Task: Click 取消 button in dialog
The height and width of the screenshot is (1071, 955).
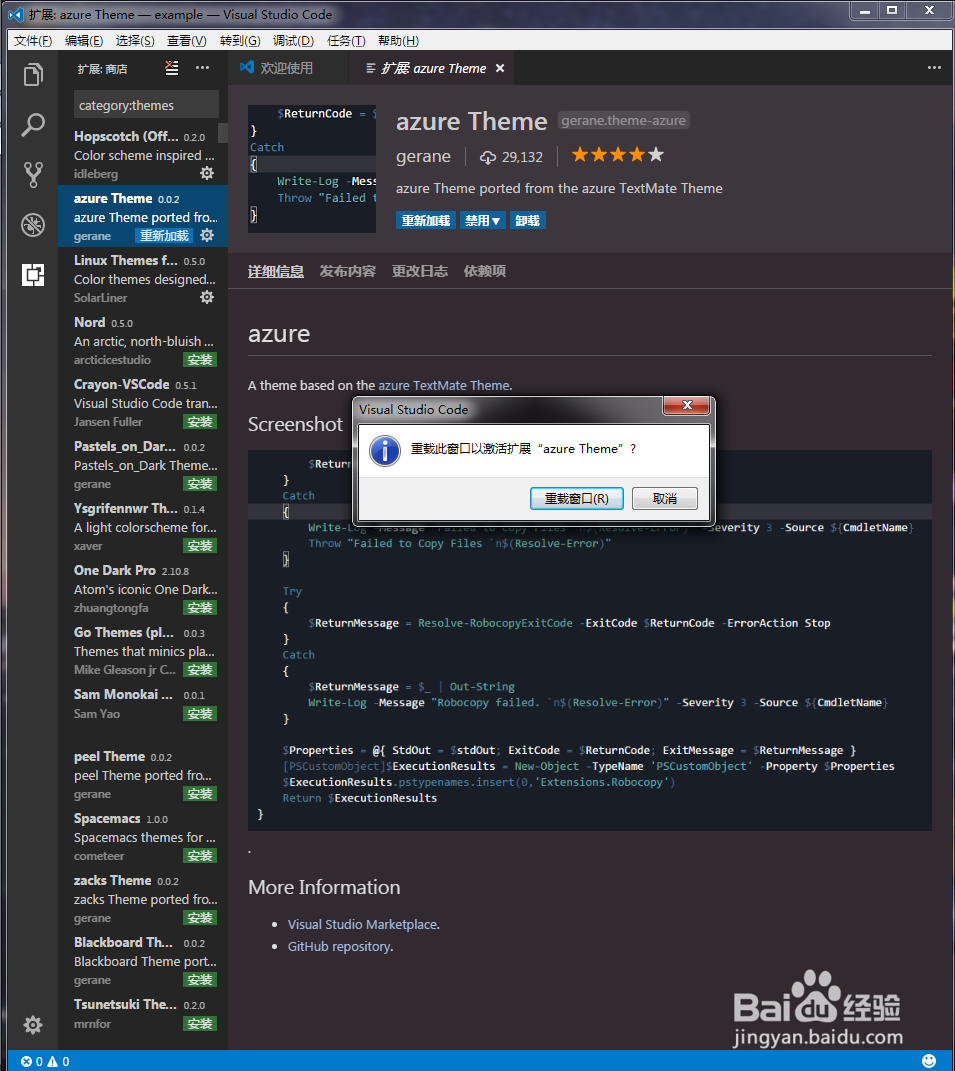Action: (665, 499)
